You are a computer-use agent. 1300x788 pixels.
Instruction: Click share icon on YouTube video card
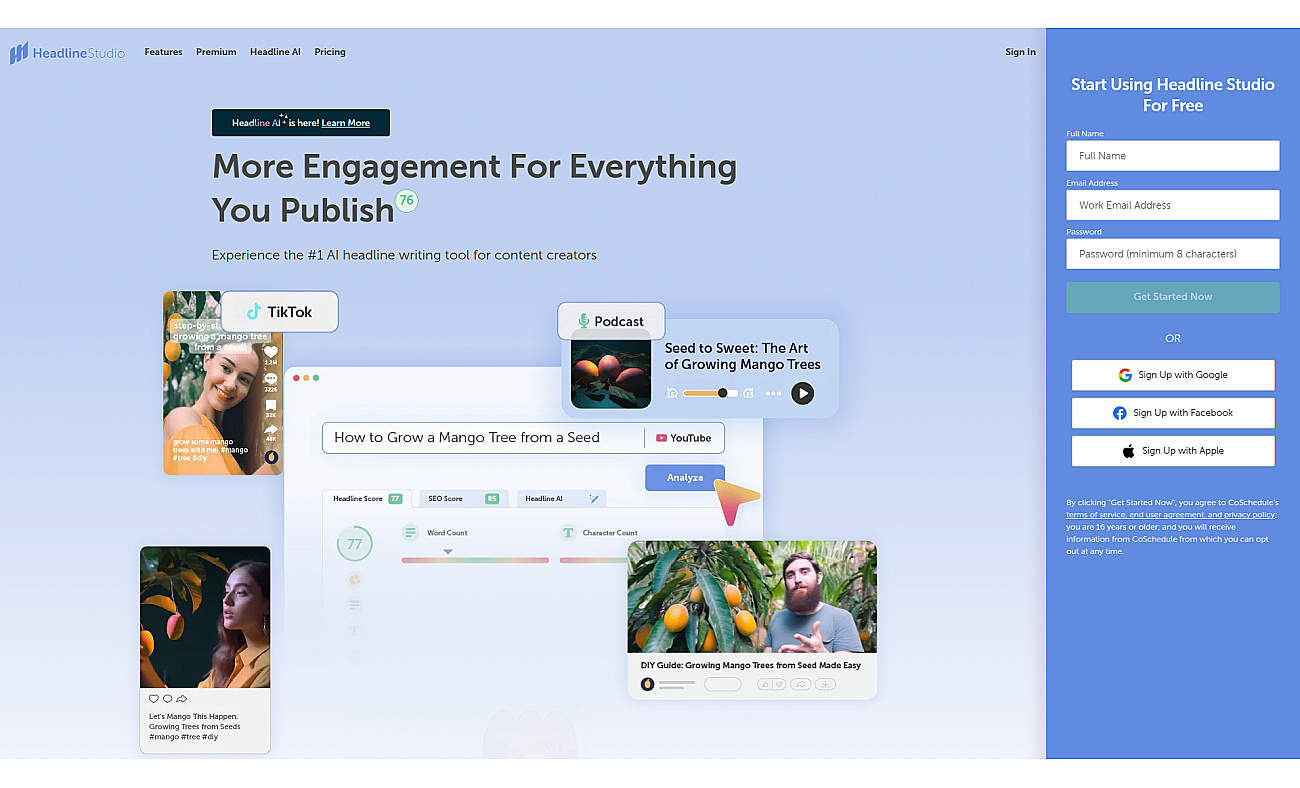[800, 684]
